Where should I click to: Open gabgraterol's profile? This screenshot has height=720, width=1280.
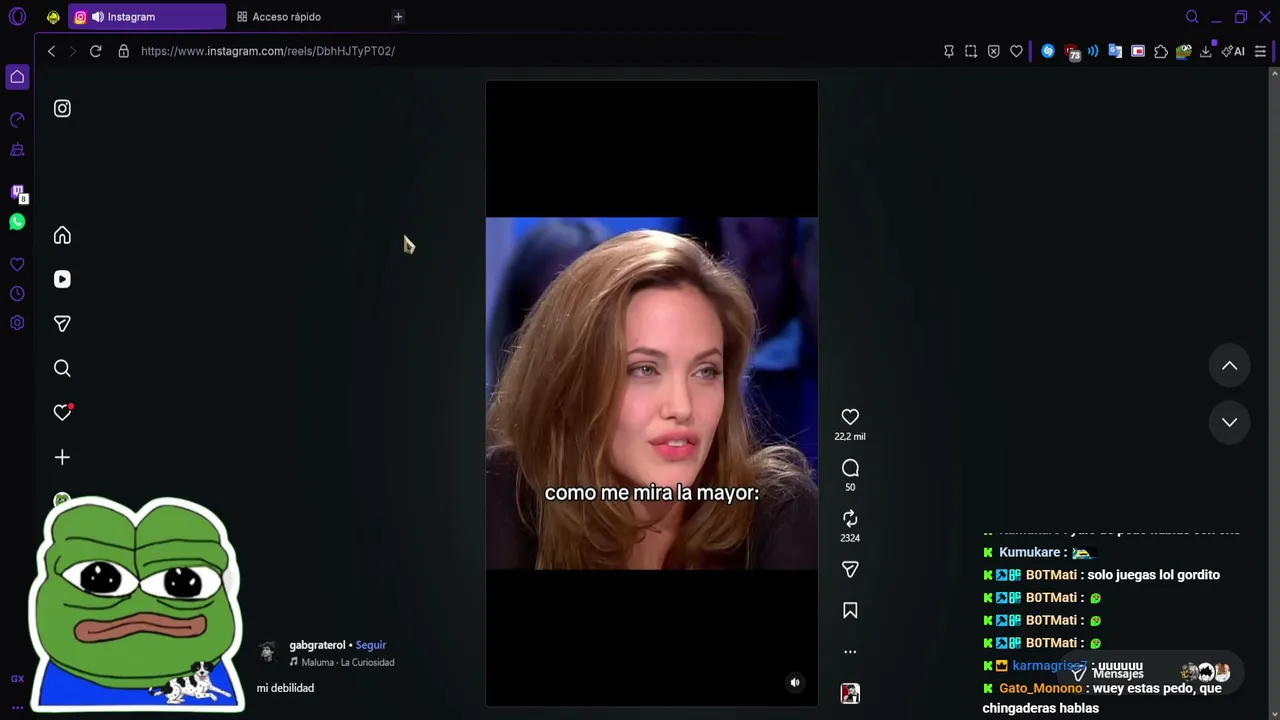[317, 645]
